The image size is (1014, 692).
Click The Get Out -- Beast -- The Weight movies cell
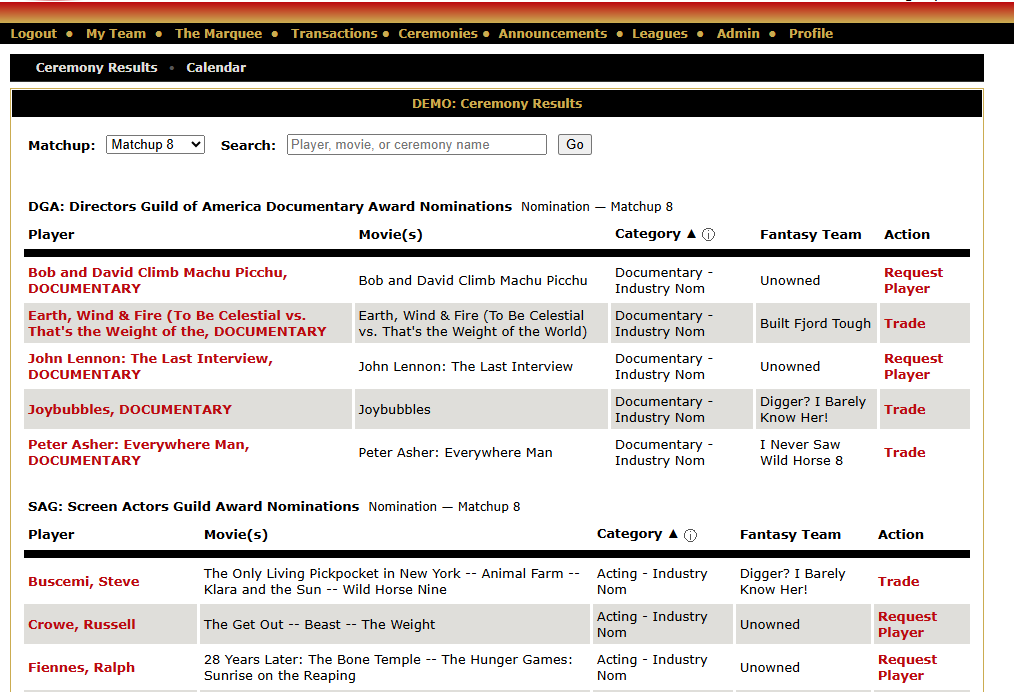click(x=319, y=624)
